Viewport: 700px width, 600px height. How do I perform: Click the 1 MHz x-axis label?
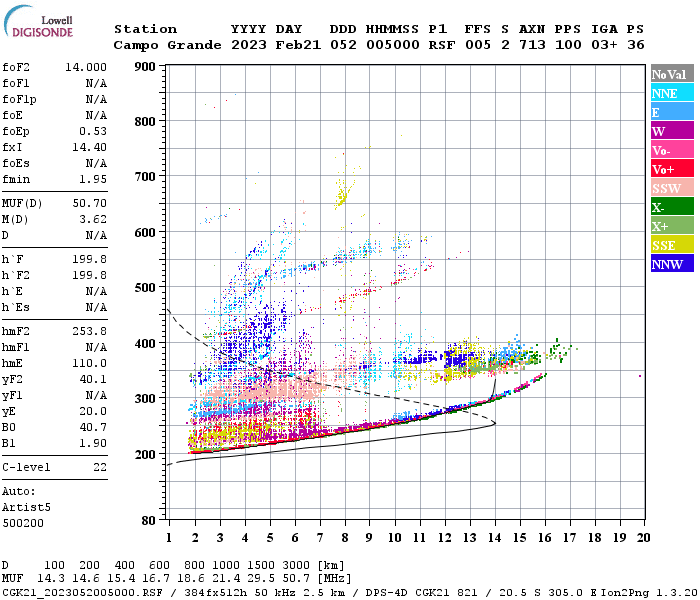(169, 538)
